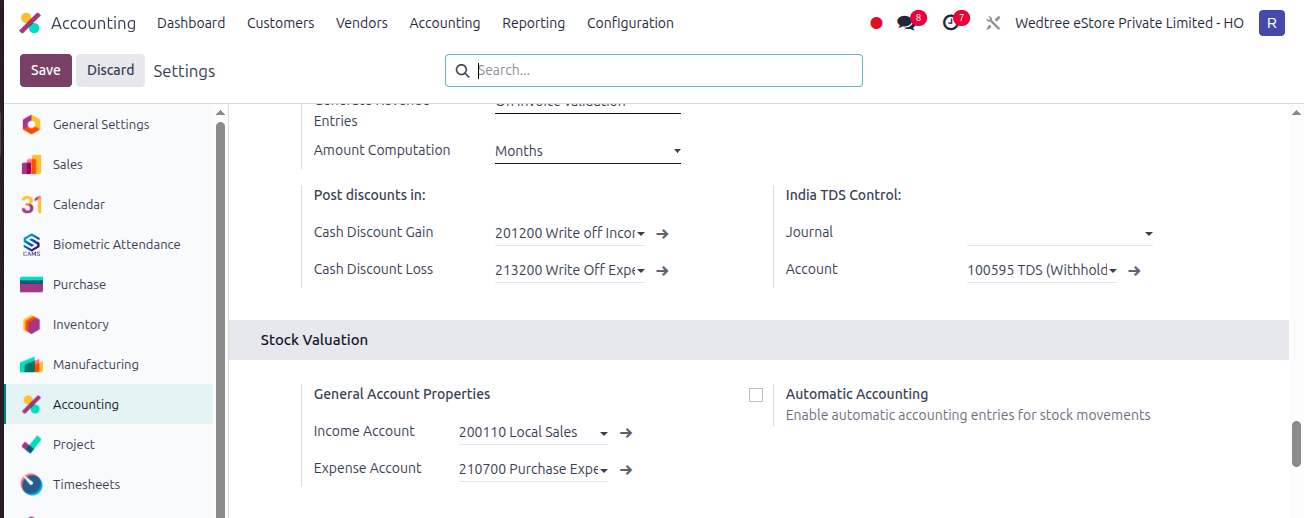Expand the India TDS Journal dropdown

coord(1060,233)
